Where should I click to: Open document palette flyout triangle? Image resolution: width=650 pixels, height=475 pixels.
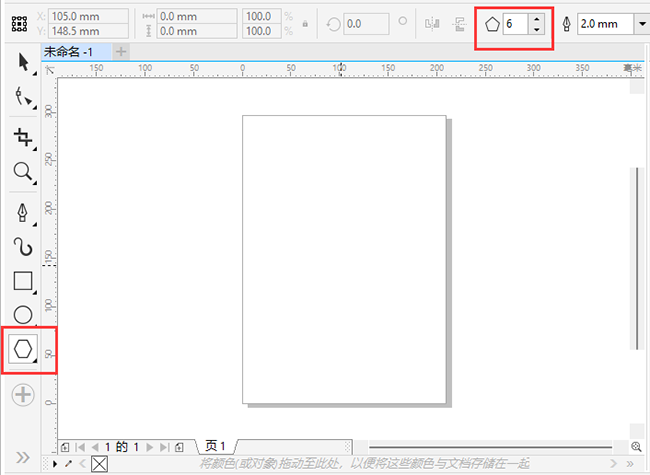click(55, 464)
